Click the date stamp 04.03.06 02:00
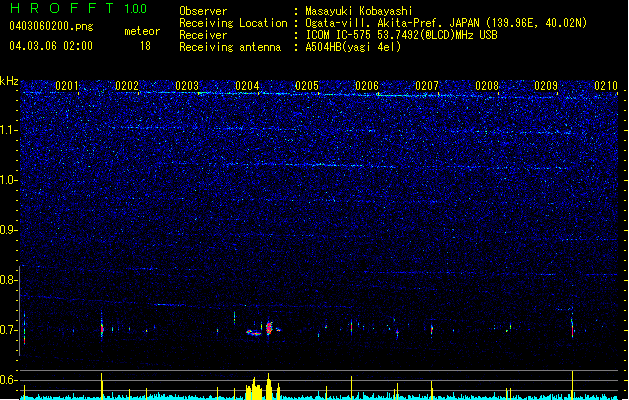This screenshot has height=400, width=629. click(x=51, y=46)
